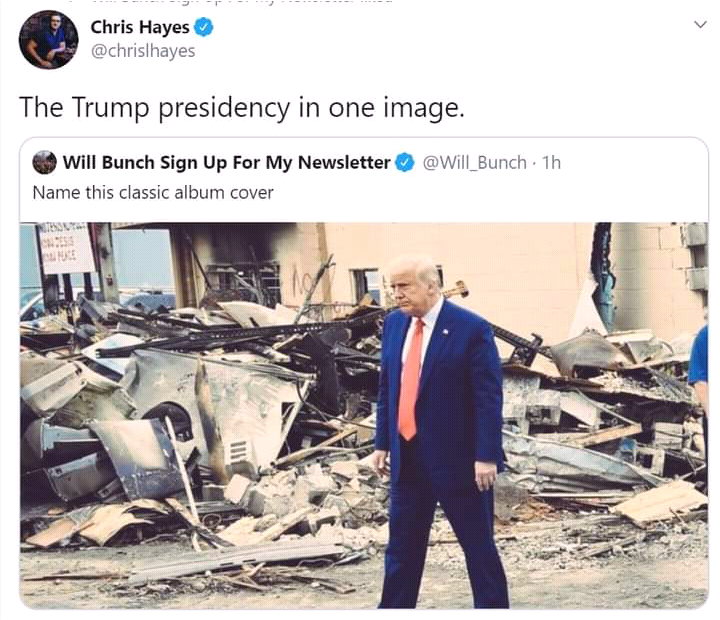Open the Chris Hayes display name link
Screen dimensions: 720x620
click(140, 27)
